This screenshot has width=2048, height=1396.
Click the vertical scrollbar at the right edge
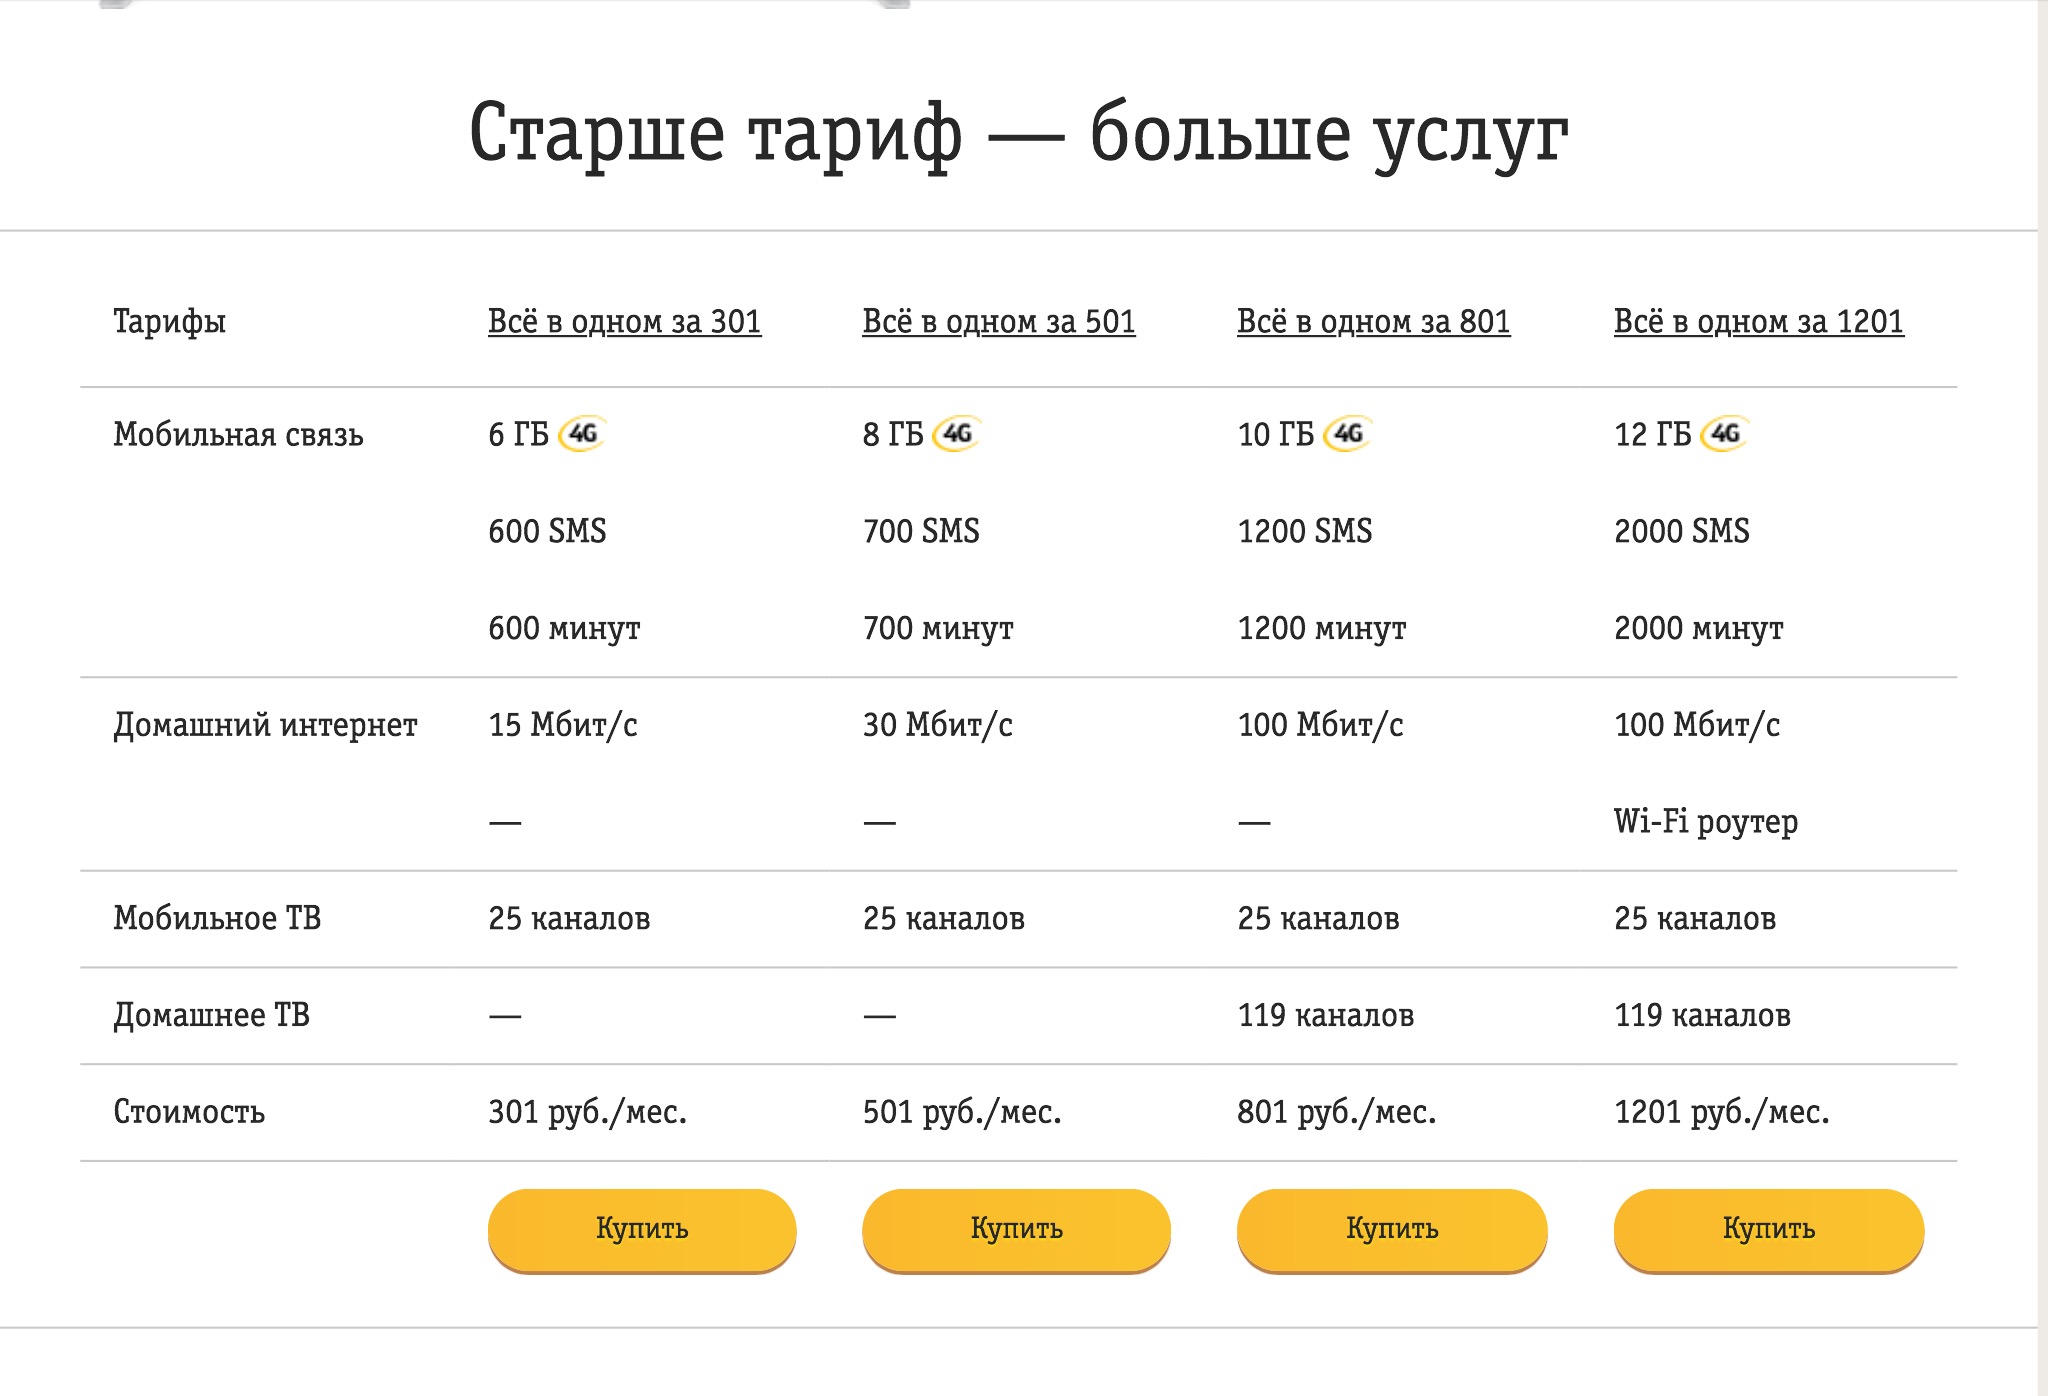pos(2042,700)
